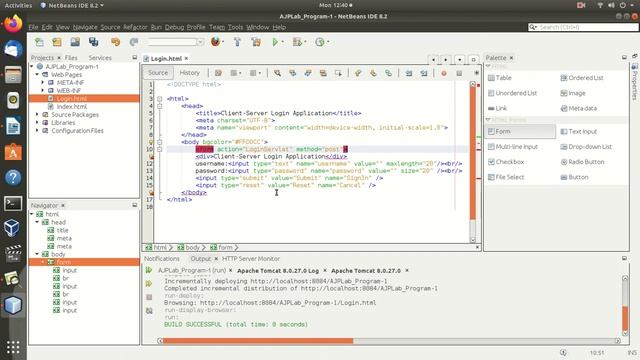Open the Properties side panel tab
The image size is (640, 360).
coord(634,82)
